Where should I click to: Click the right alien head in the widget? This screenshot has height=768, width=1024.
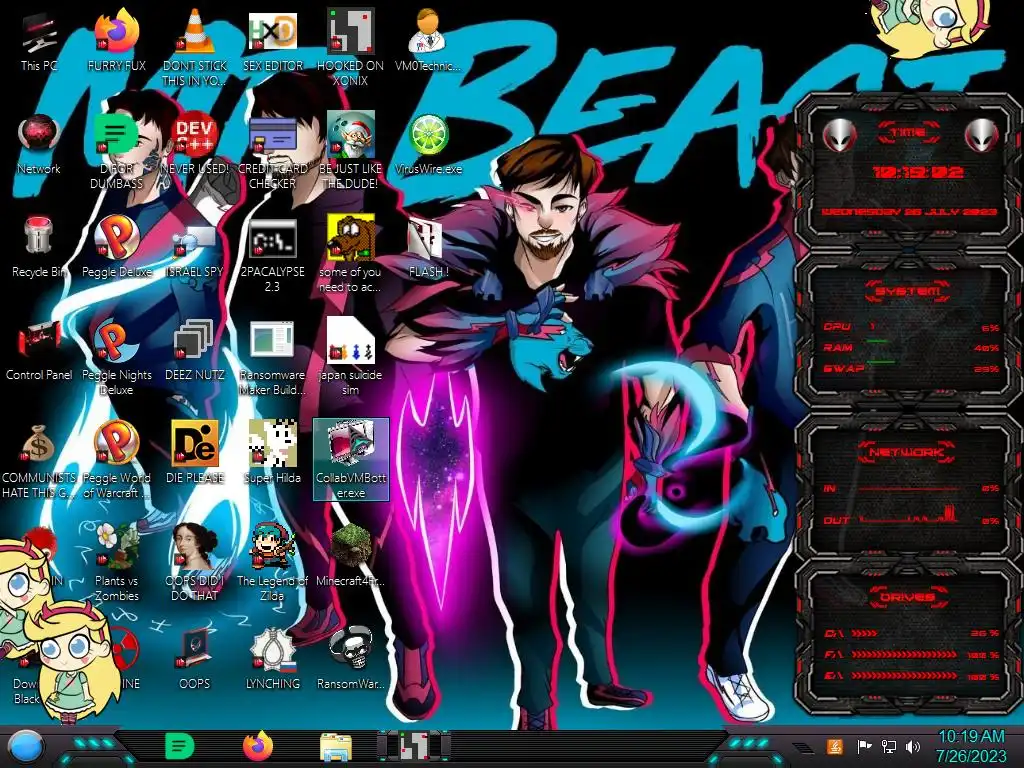982,135
